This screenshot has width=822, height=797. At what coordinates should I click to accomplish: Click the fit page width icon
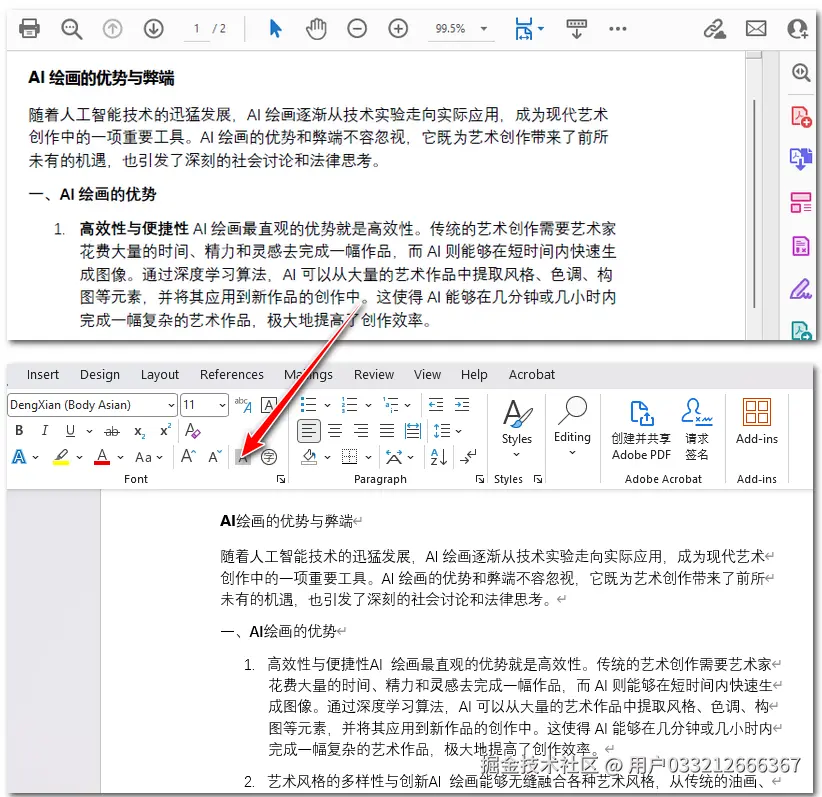point(524,28)
